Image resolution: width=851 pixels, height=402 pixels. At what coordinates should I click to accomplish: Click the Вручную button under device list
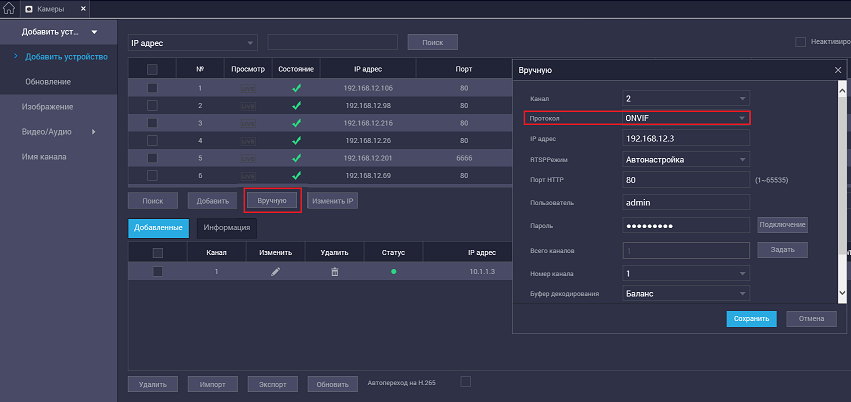tap(272, 200)
